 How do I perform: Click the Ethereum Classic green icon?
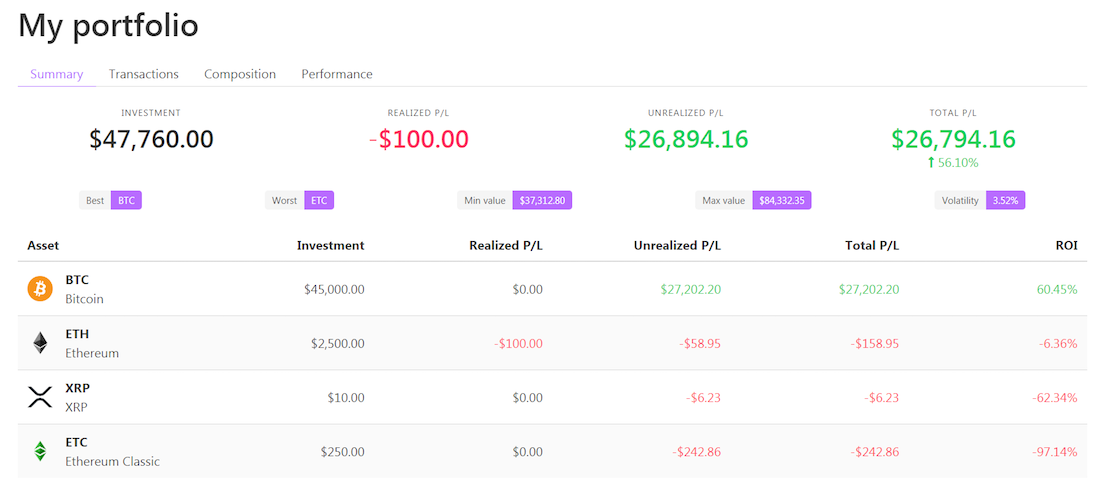click(39, 451)
